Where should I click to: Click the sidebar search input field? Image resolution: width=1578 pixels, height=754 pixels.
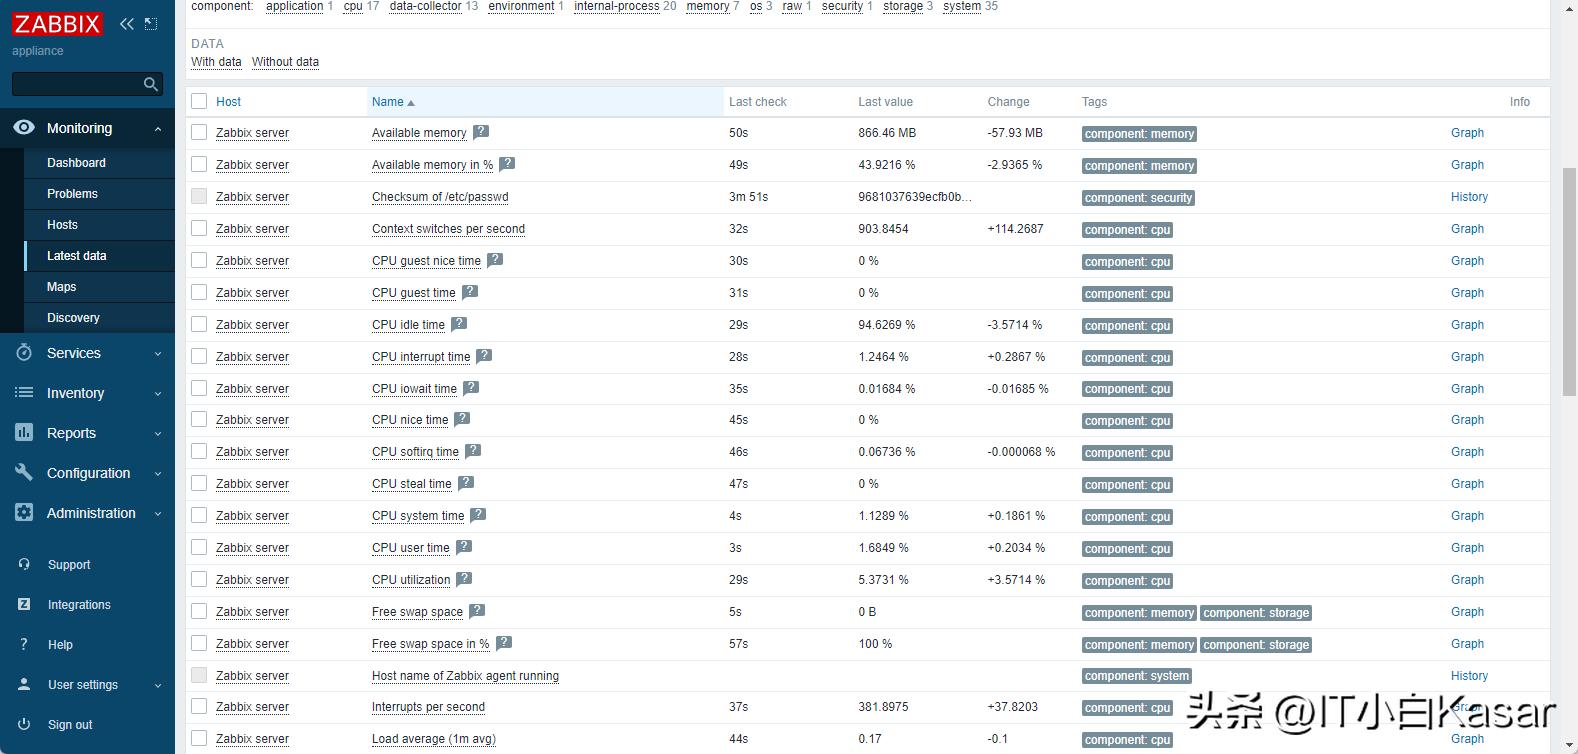[x=75, y=84]
